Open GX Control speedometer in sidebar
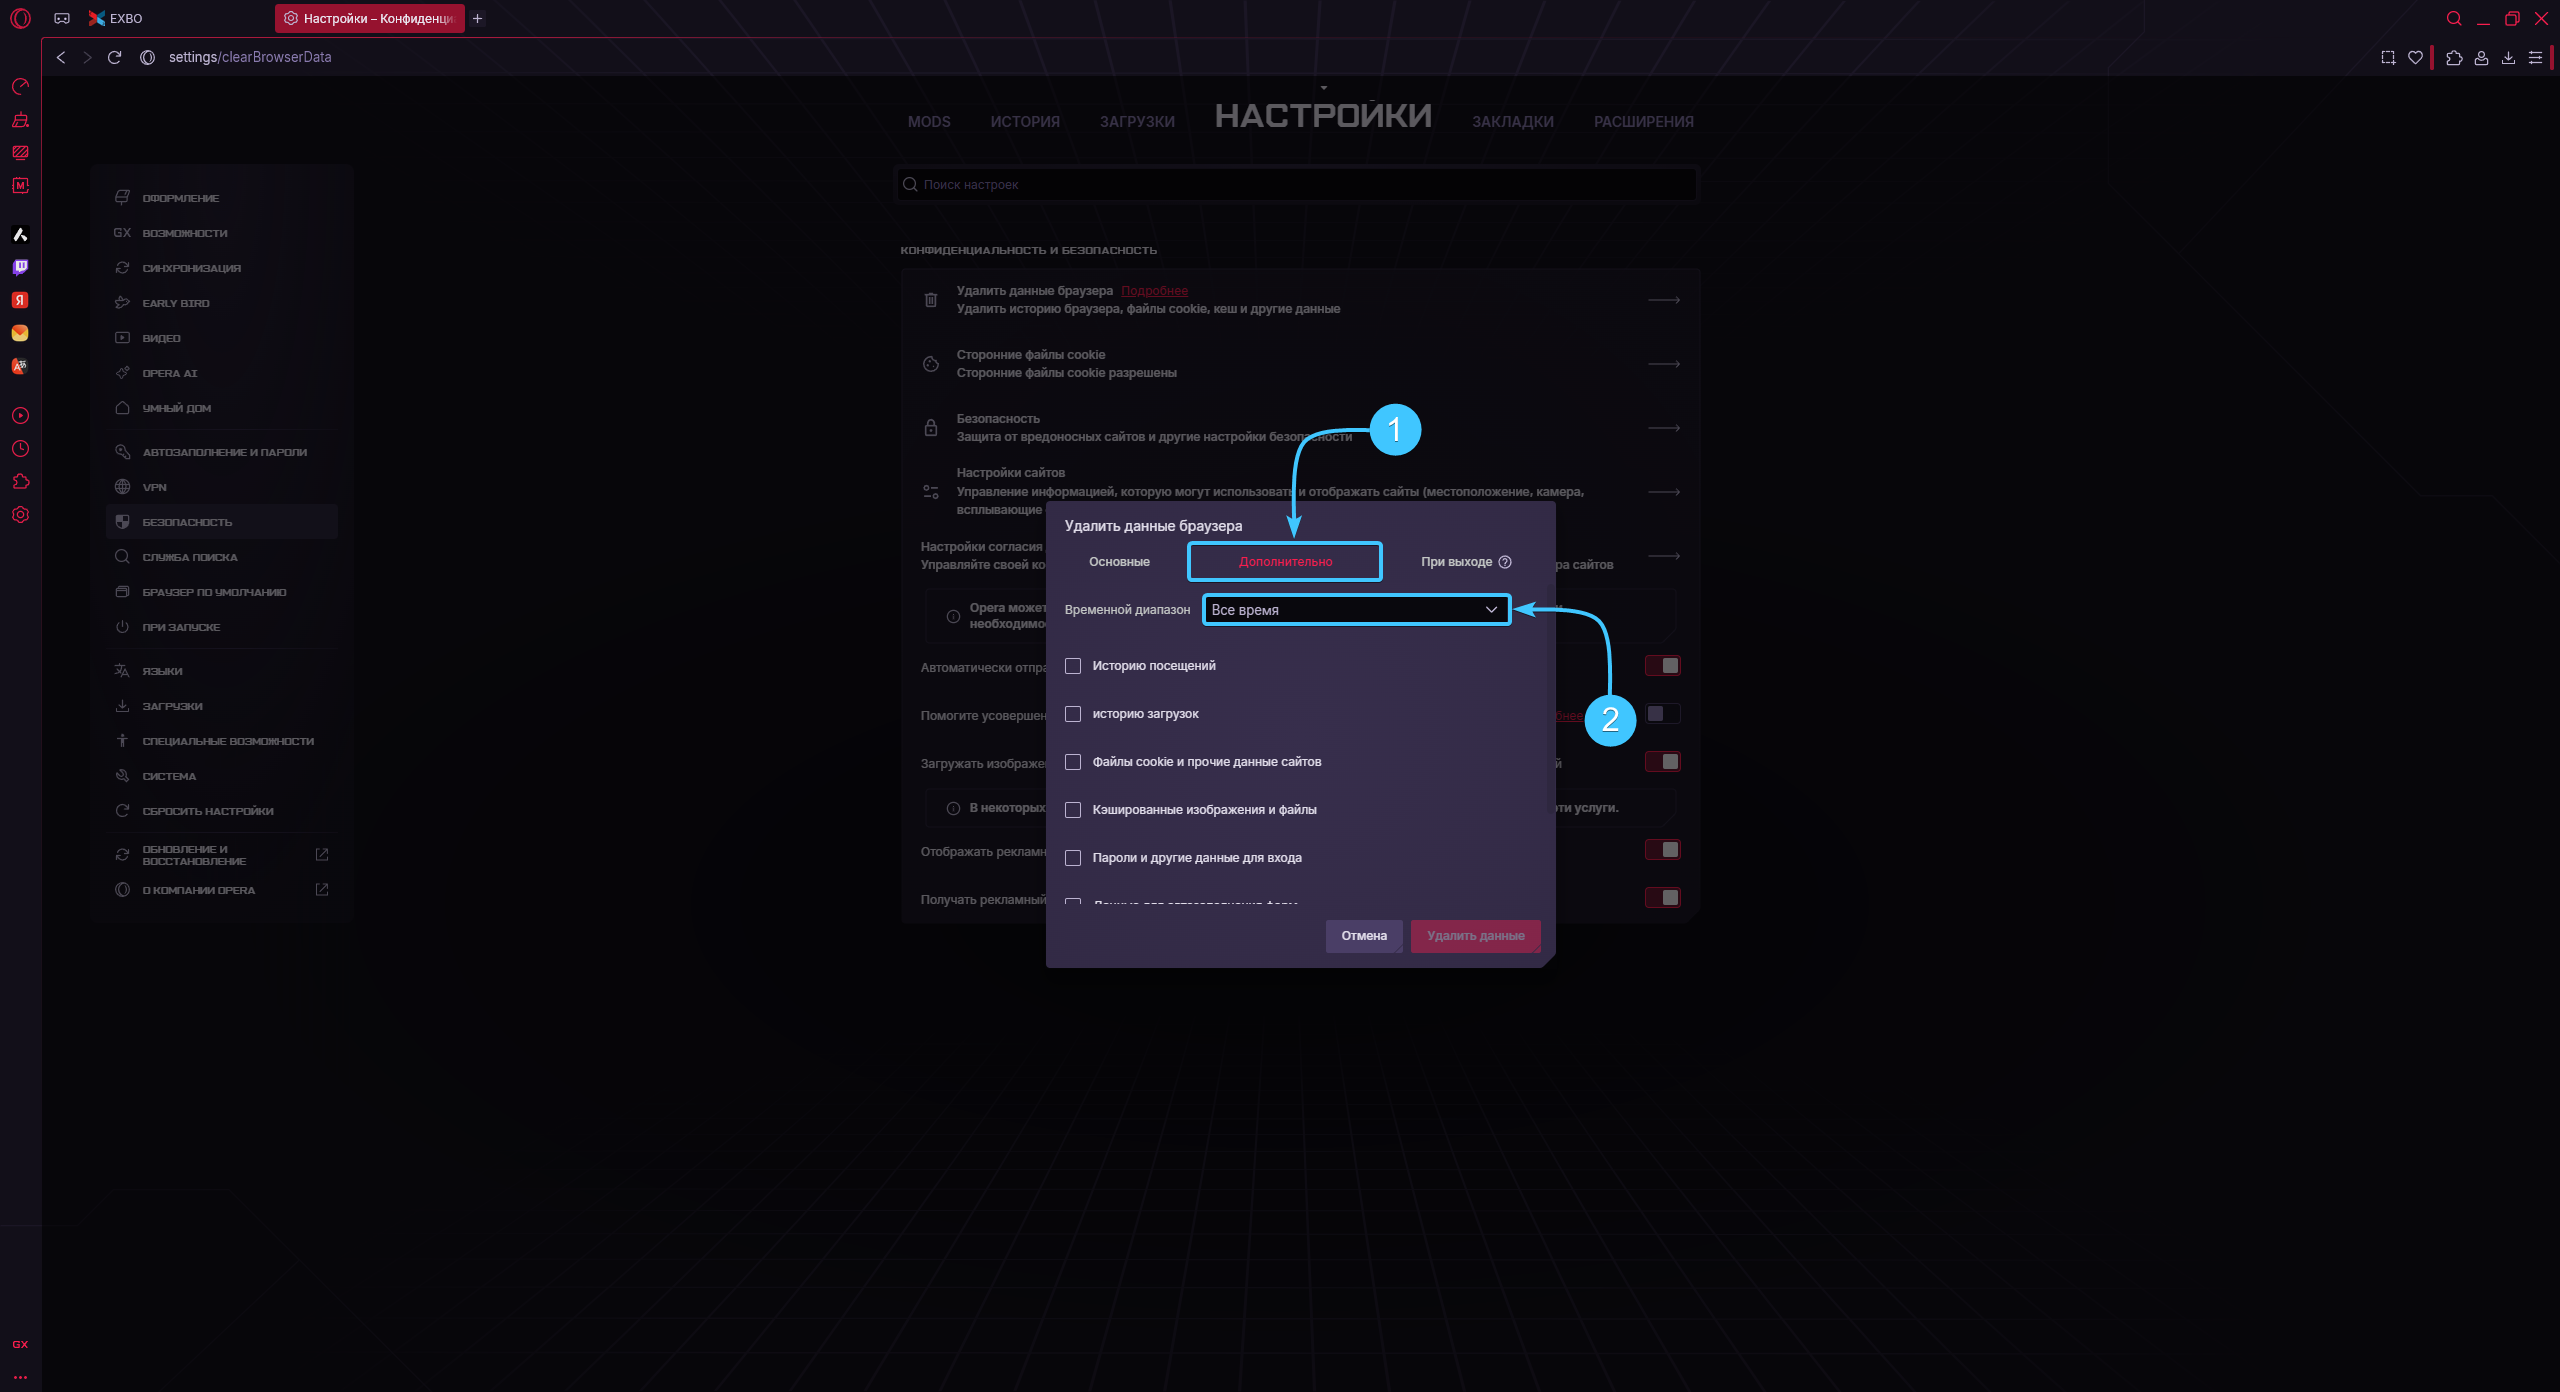 [20, 87]
